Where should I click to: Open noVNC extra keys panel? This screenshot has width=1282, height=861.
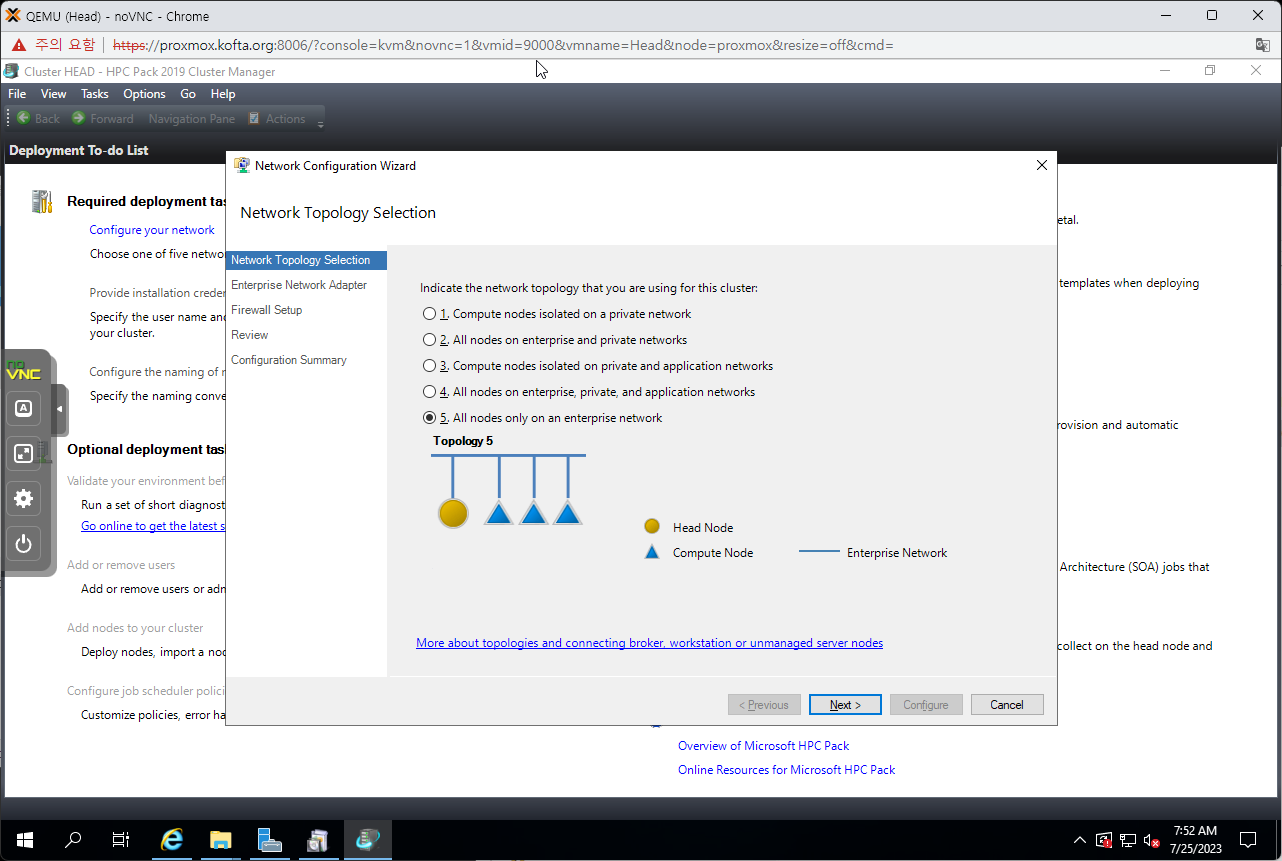click(24, 408)
